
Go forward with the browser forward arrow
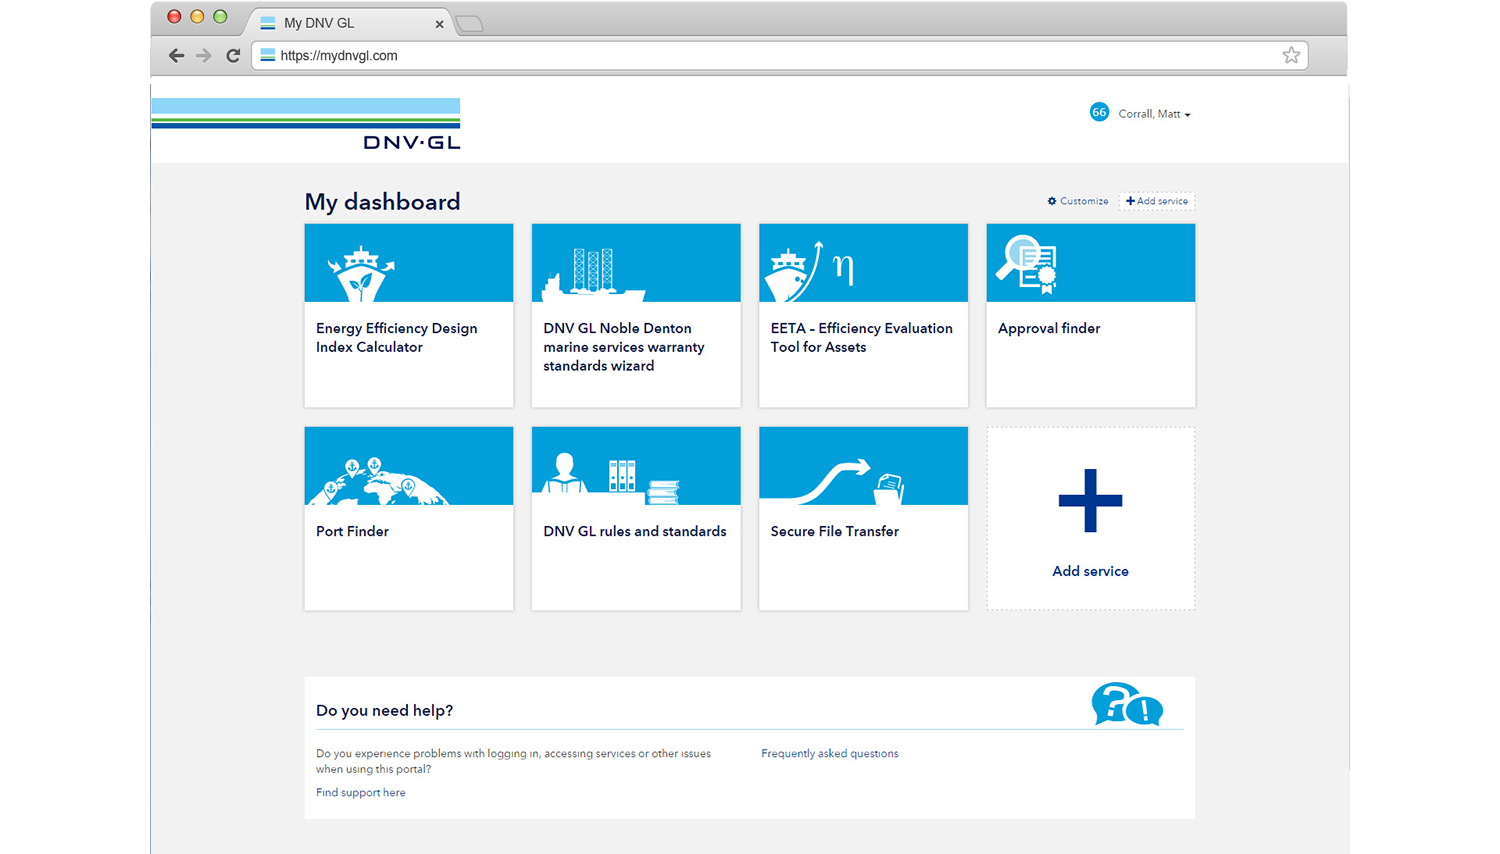[204, 56]
